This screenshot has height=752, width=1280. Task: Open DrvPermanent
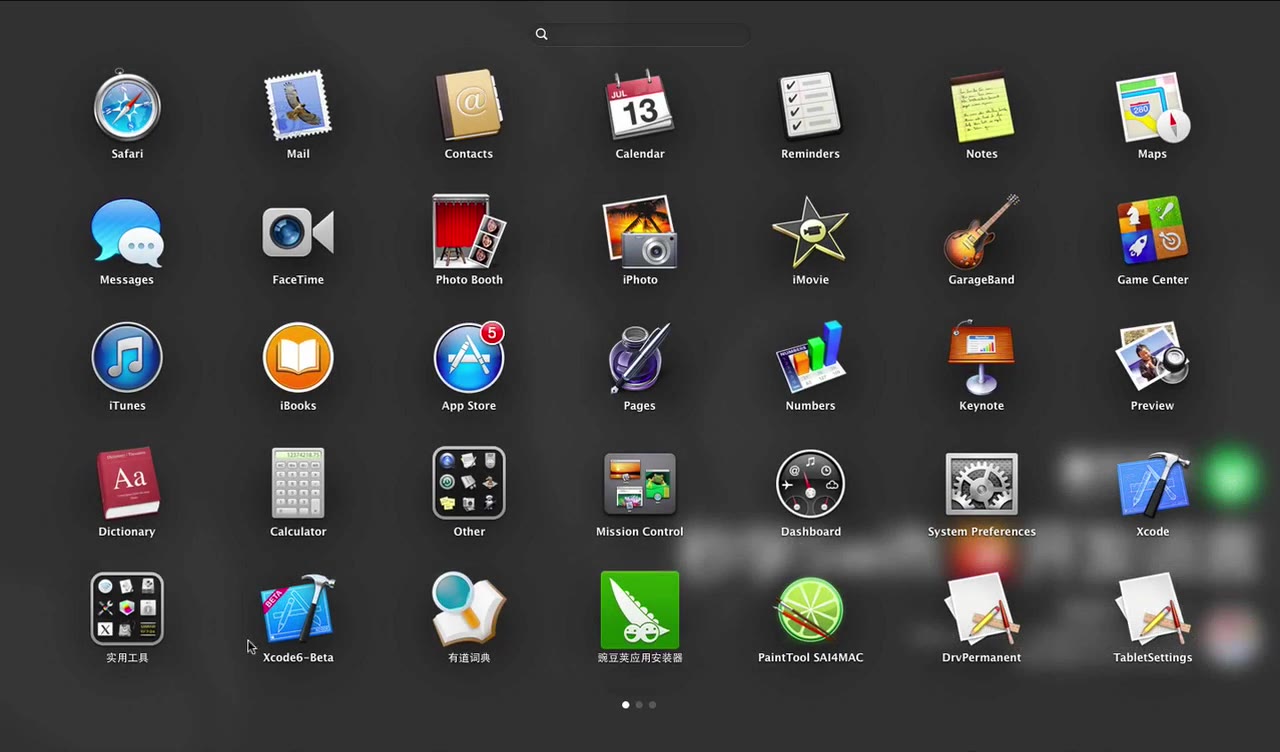982,609
